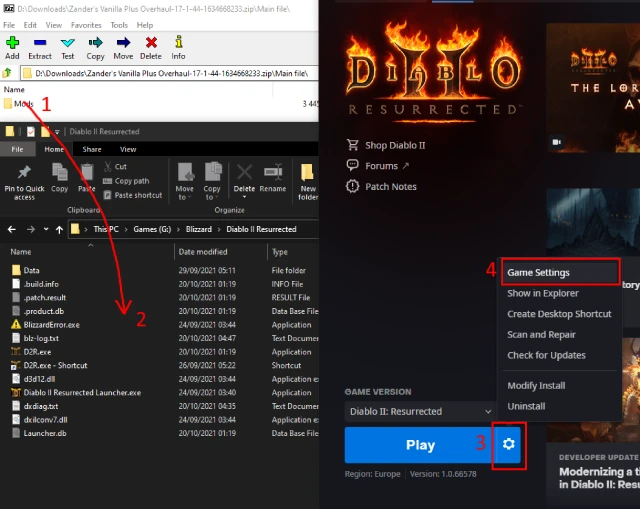Choose Scan and Repair from the menu
Viewport: 640px width, 509px height.
(541, 335)
